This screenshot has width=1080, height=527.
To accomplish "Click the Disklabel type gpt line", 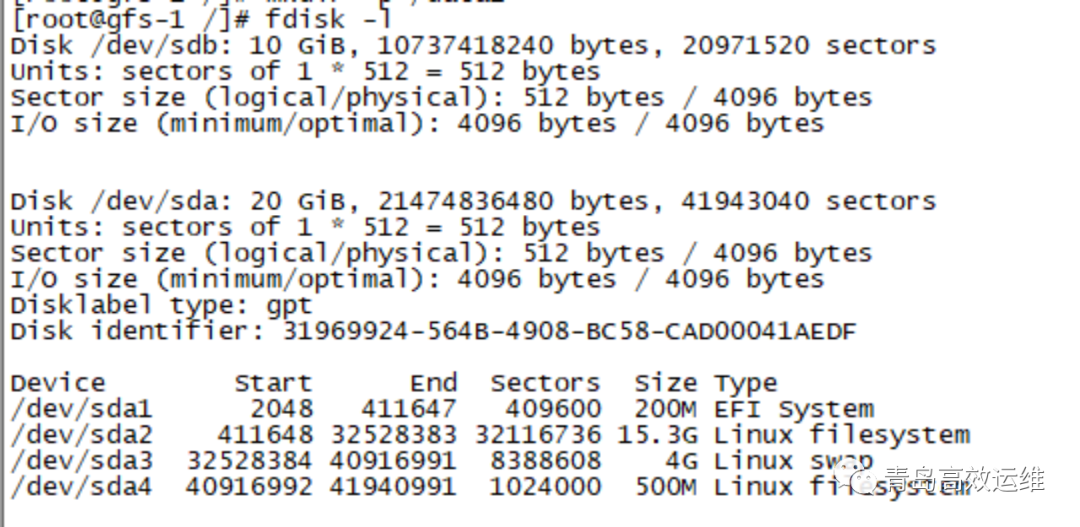I will pos(162,305).
